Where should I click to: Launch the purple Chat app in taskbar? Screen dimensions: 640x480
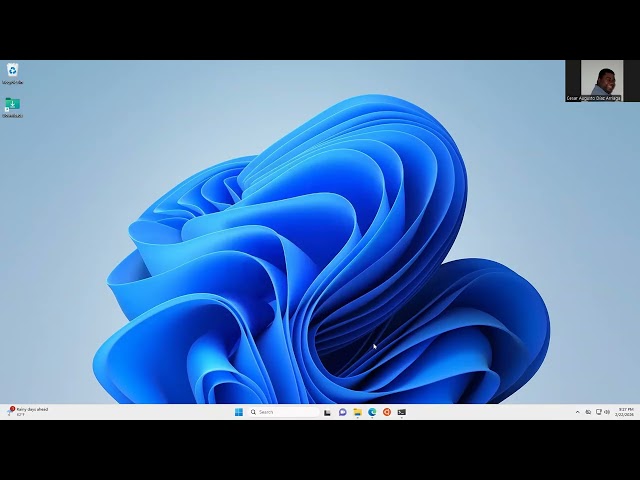click(x=342, y=412)
